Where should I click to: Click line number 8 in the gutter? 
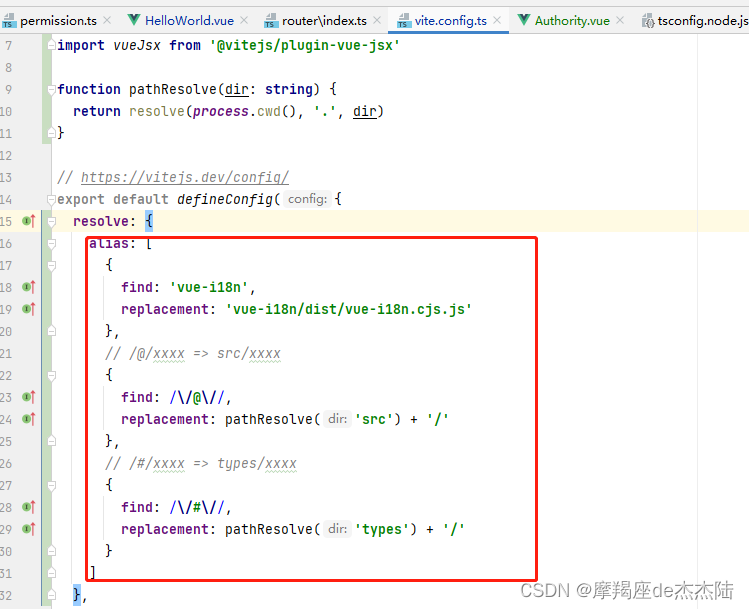[8, 67]
